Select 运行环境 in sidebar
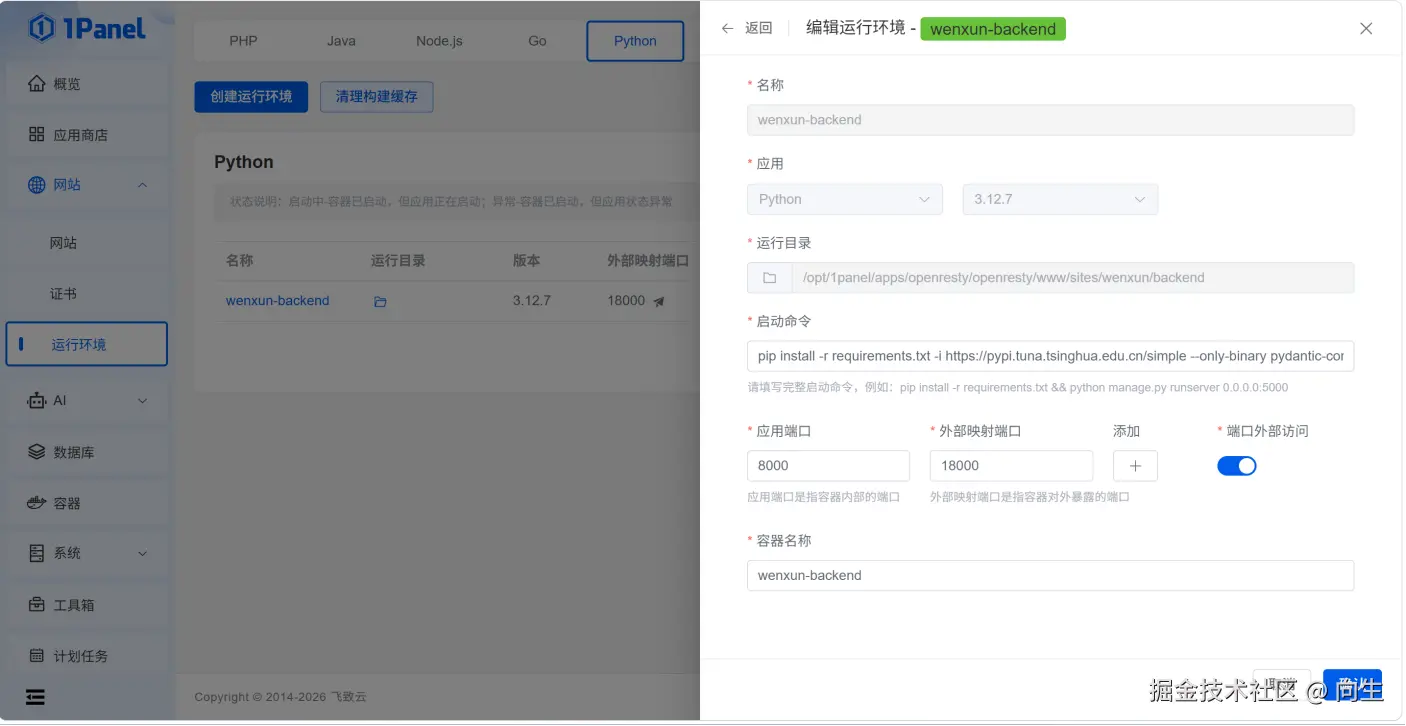The height and width of the screenshot is (726, 1406). tap(87, 344)
